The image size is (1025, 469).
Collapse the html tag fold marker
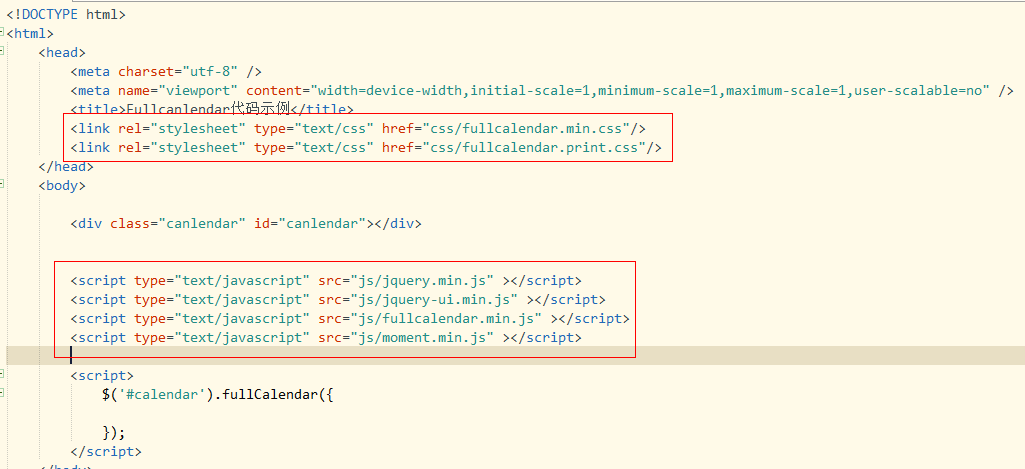(2, 31)
